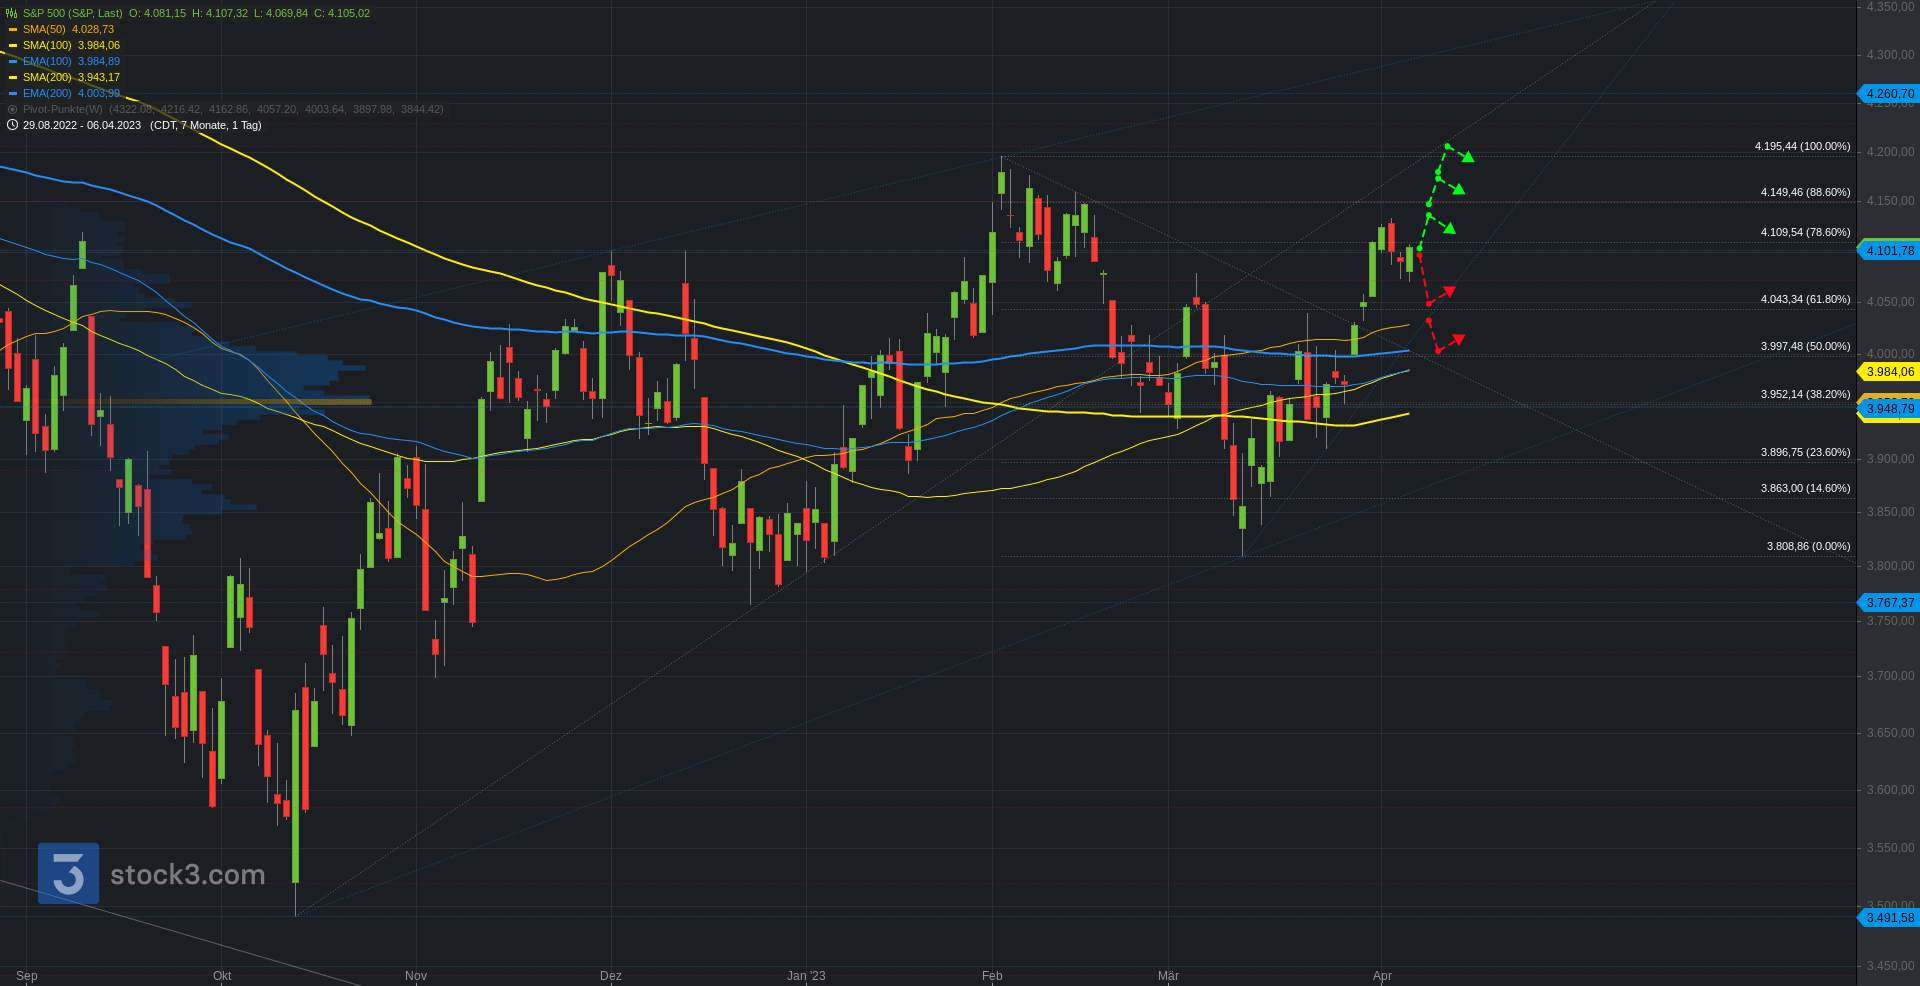
Task: Click the Pivot-Punkte(W) circle icon
Action: click(x=12, y=109)
